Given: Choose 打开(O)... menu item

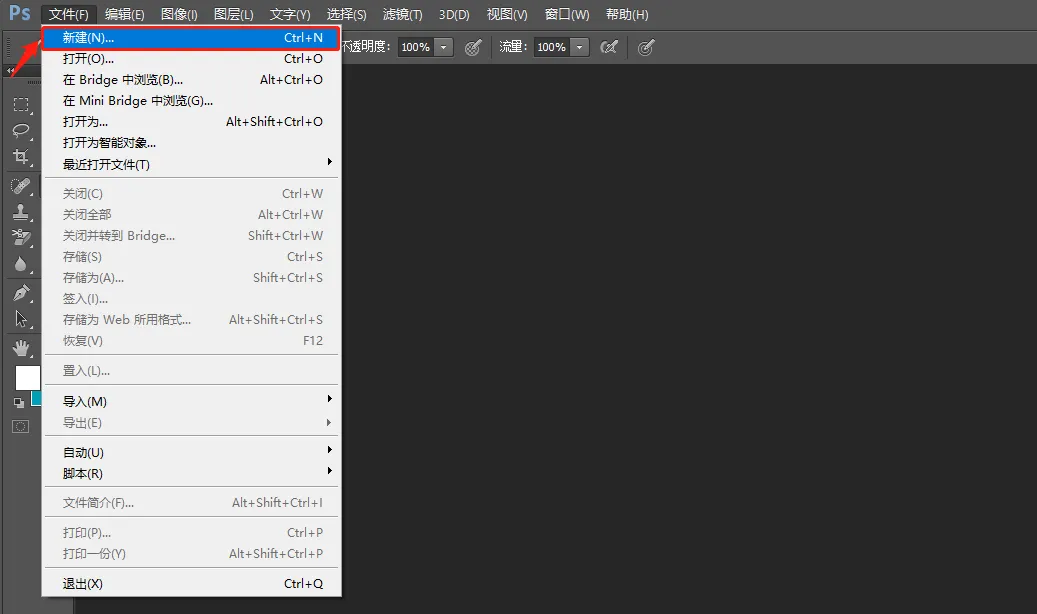Looking at the screenshot, I should click(192, 59).
